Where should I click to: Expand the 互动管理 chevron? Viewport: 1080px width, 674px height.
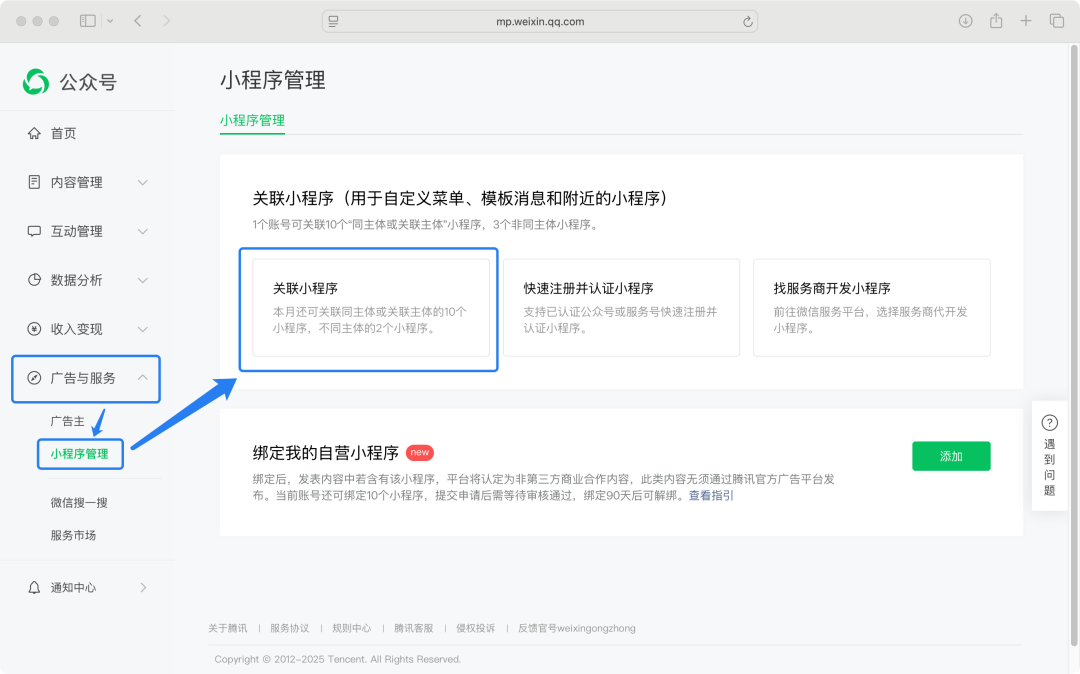tap(143, 231)
